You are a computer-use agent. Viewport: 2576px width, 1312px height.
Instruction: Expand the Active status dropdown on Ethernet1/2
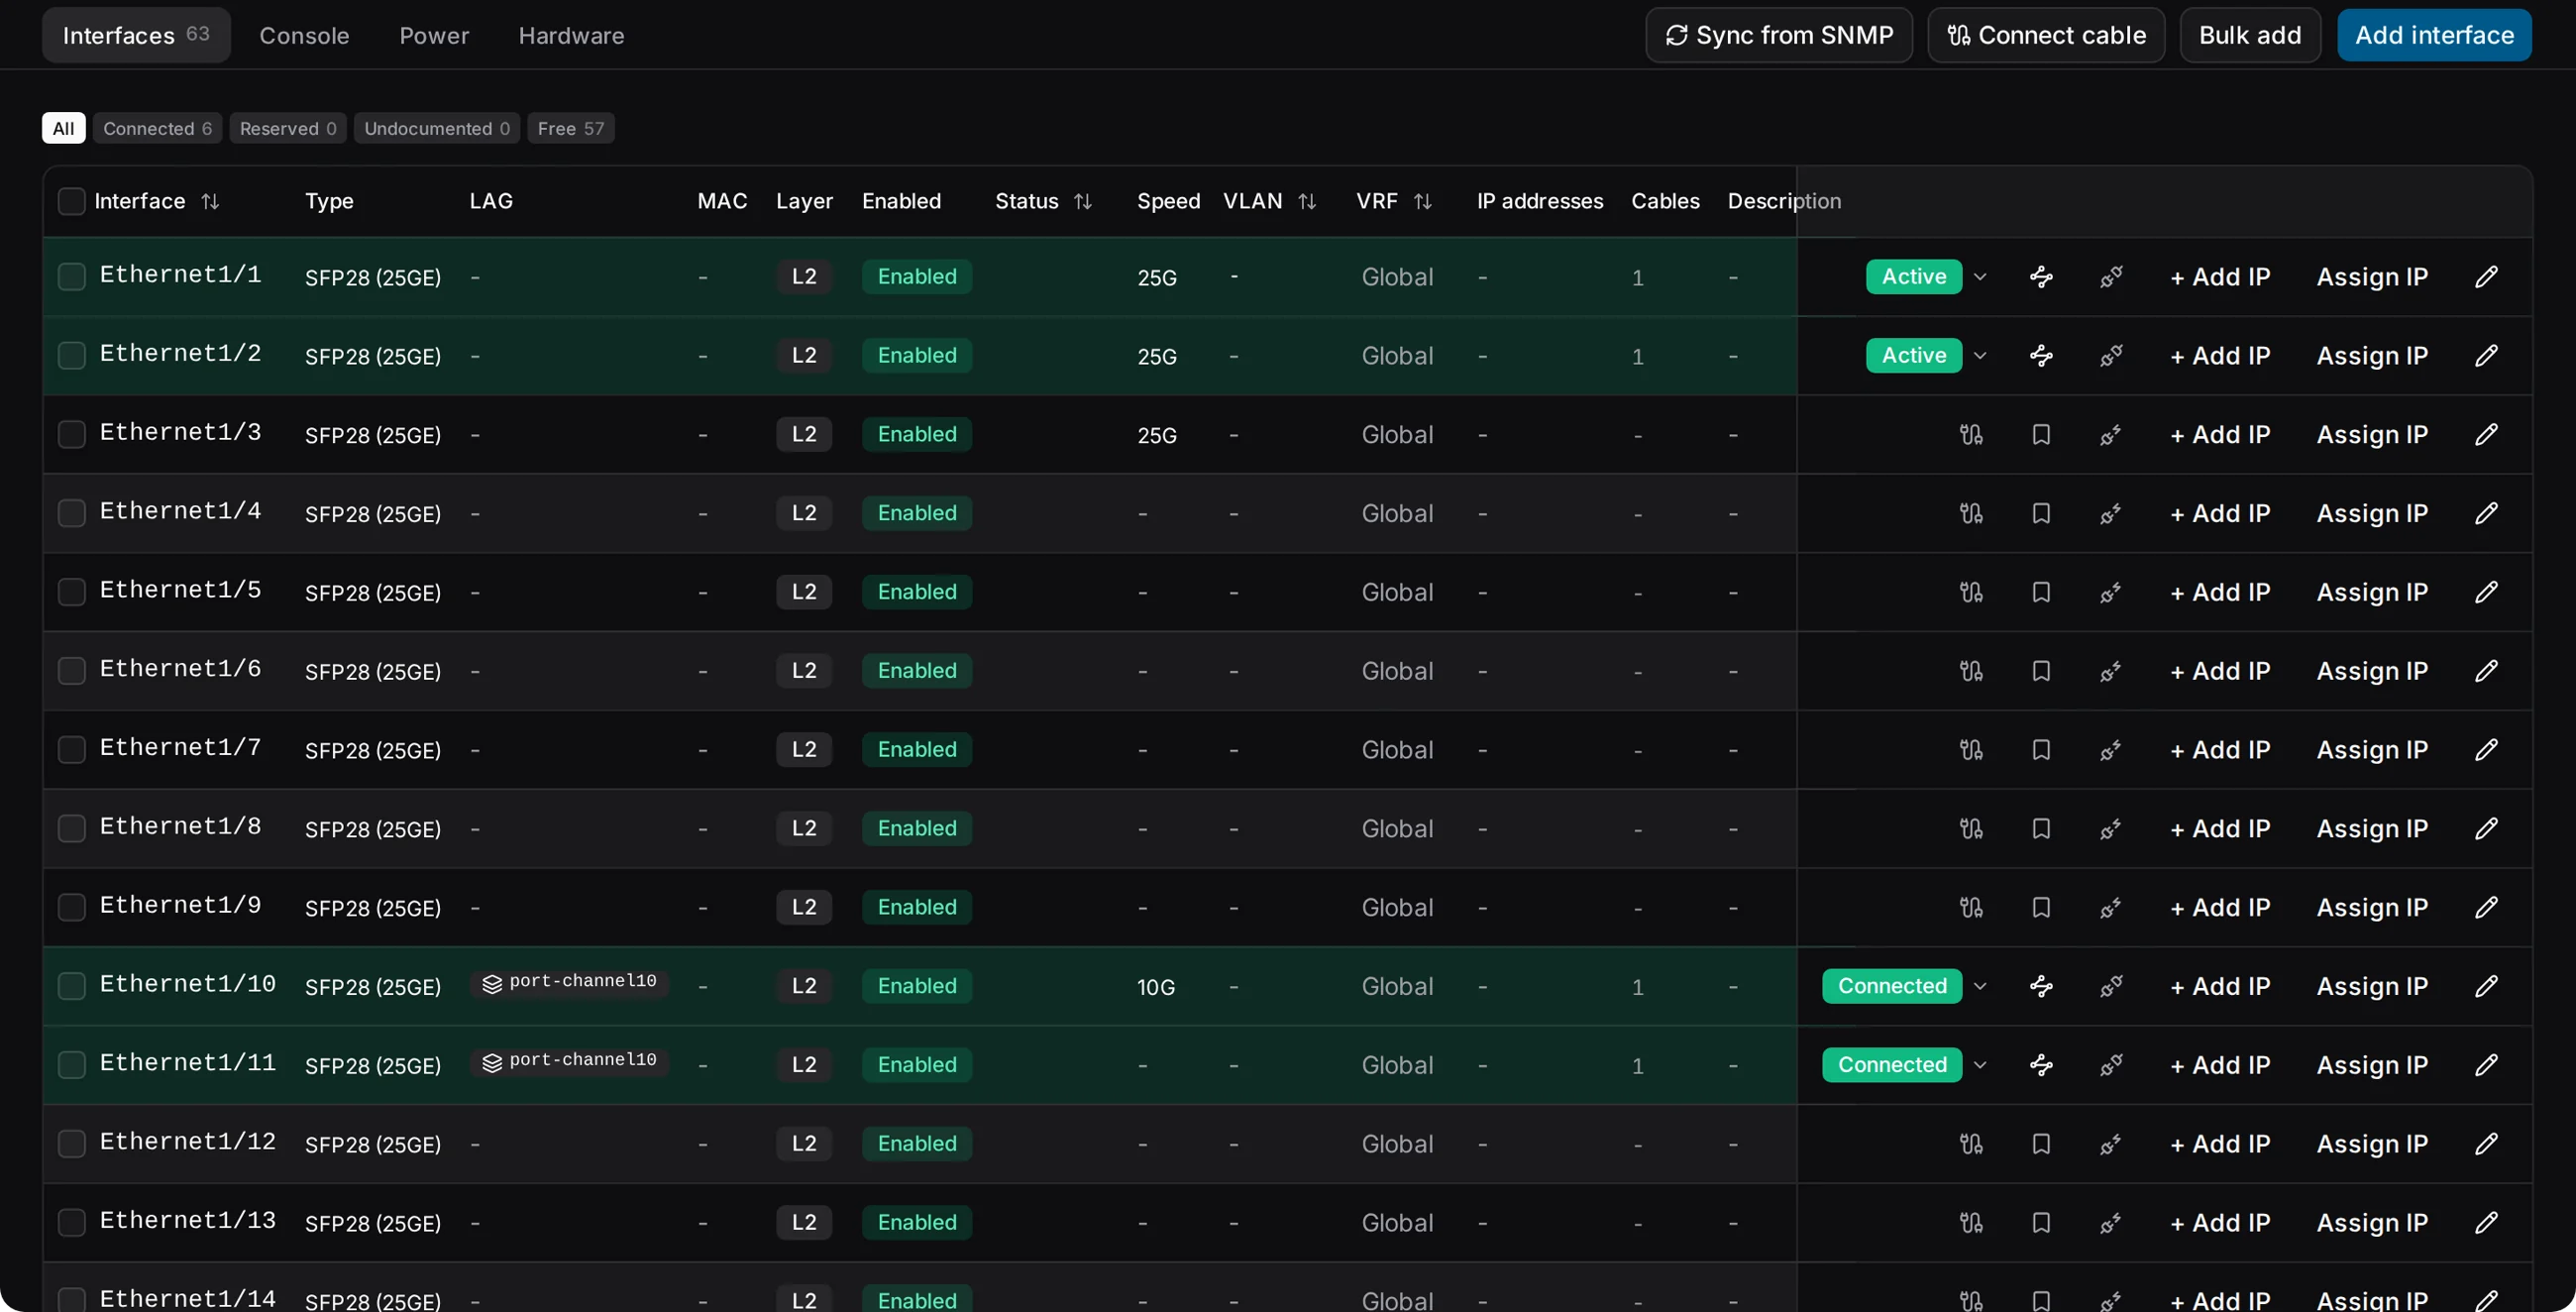tap(1980, 356)
